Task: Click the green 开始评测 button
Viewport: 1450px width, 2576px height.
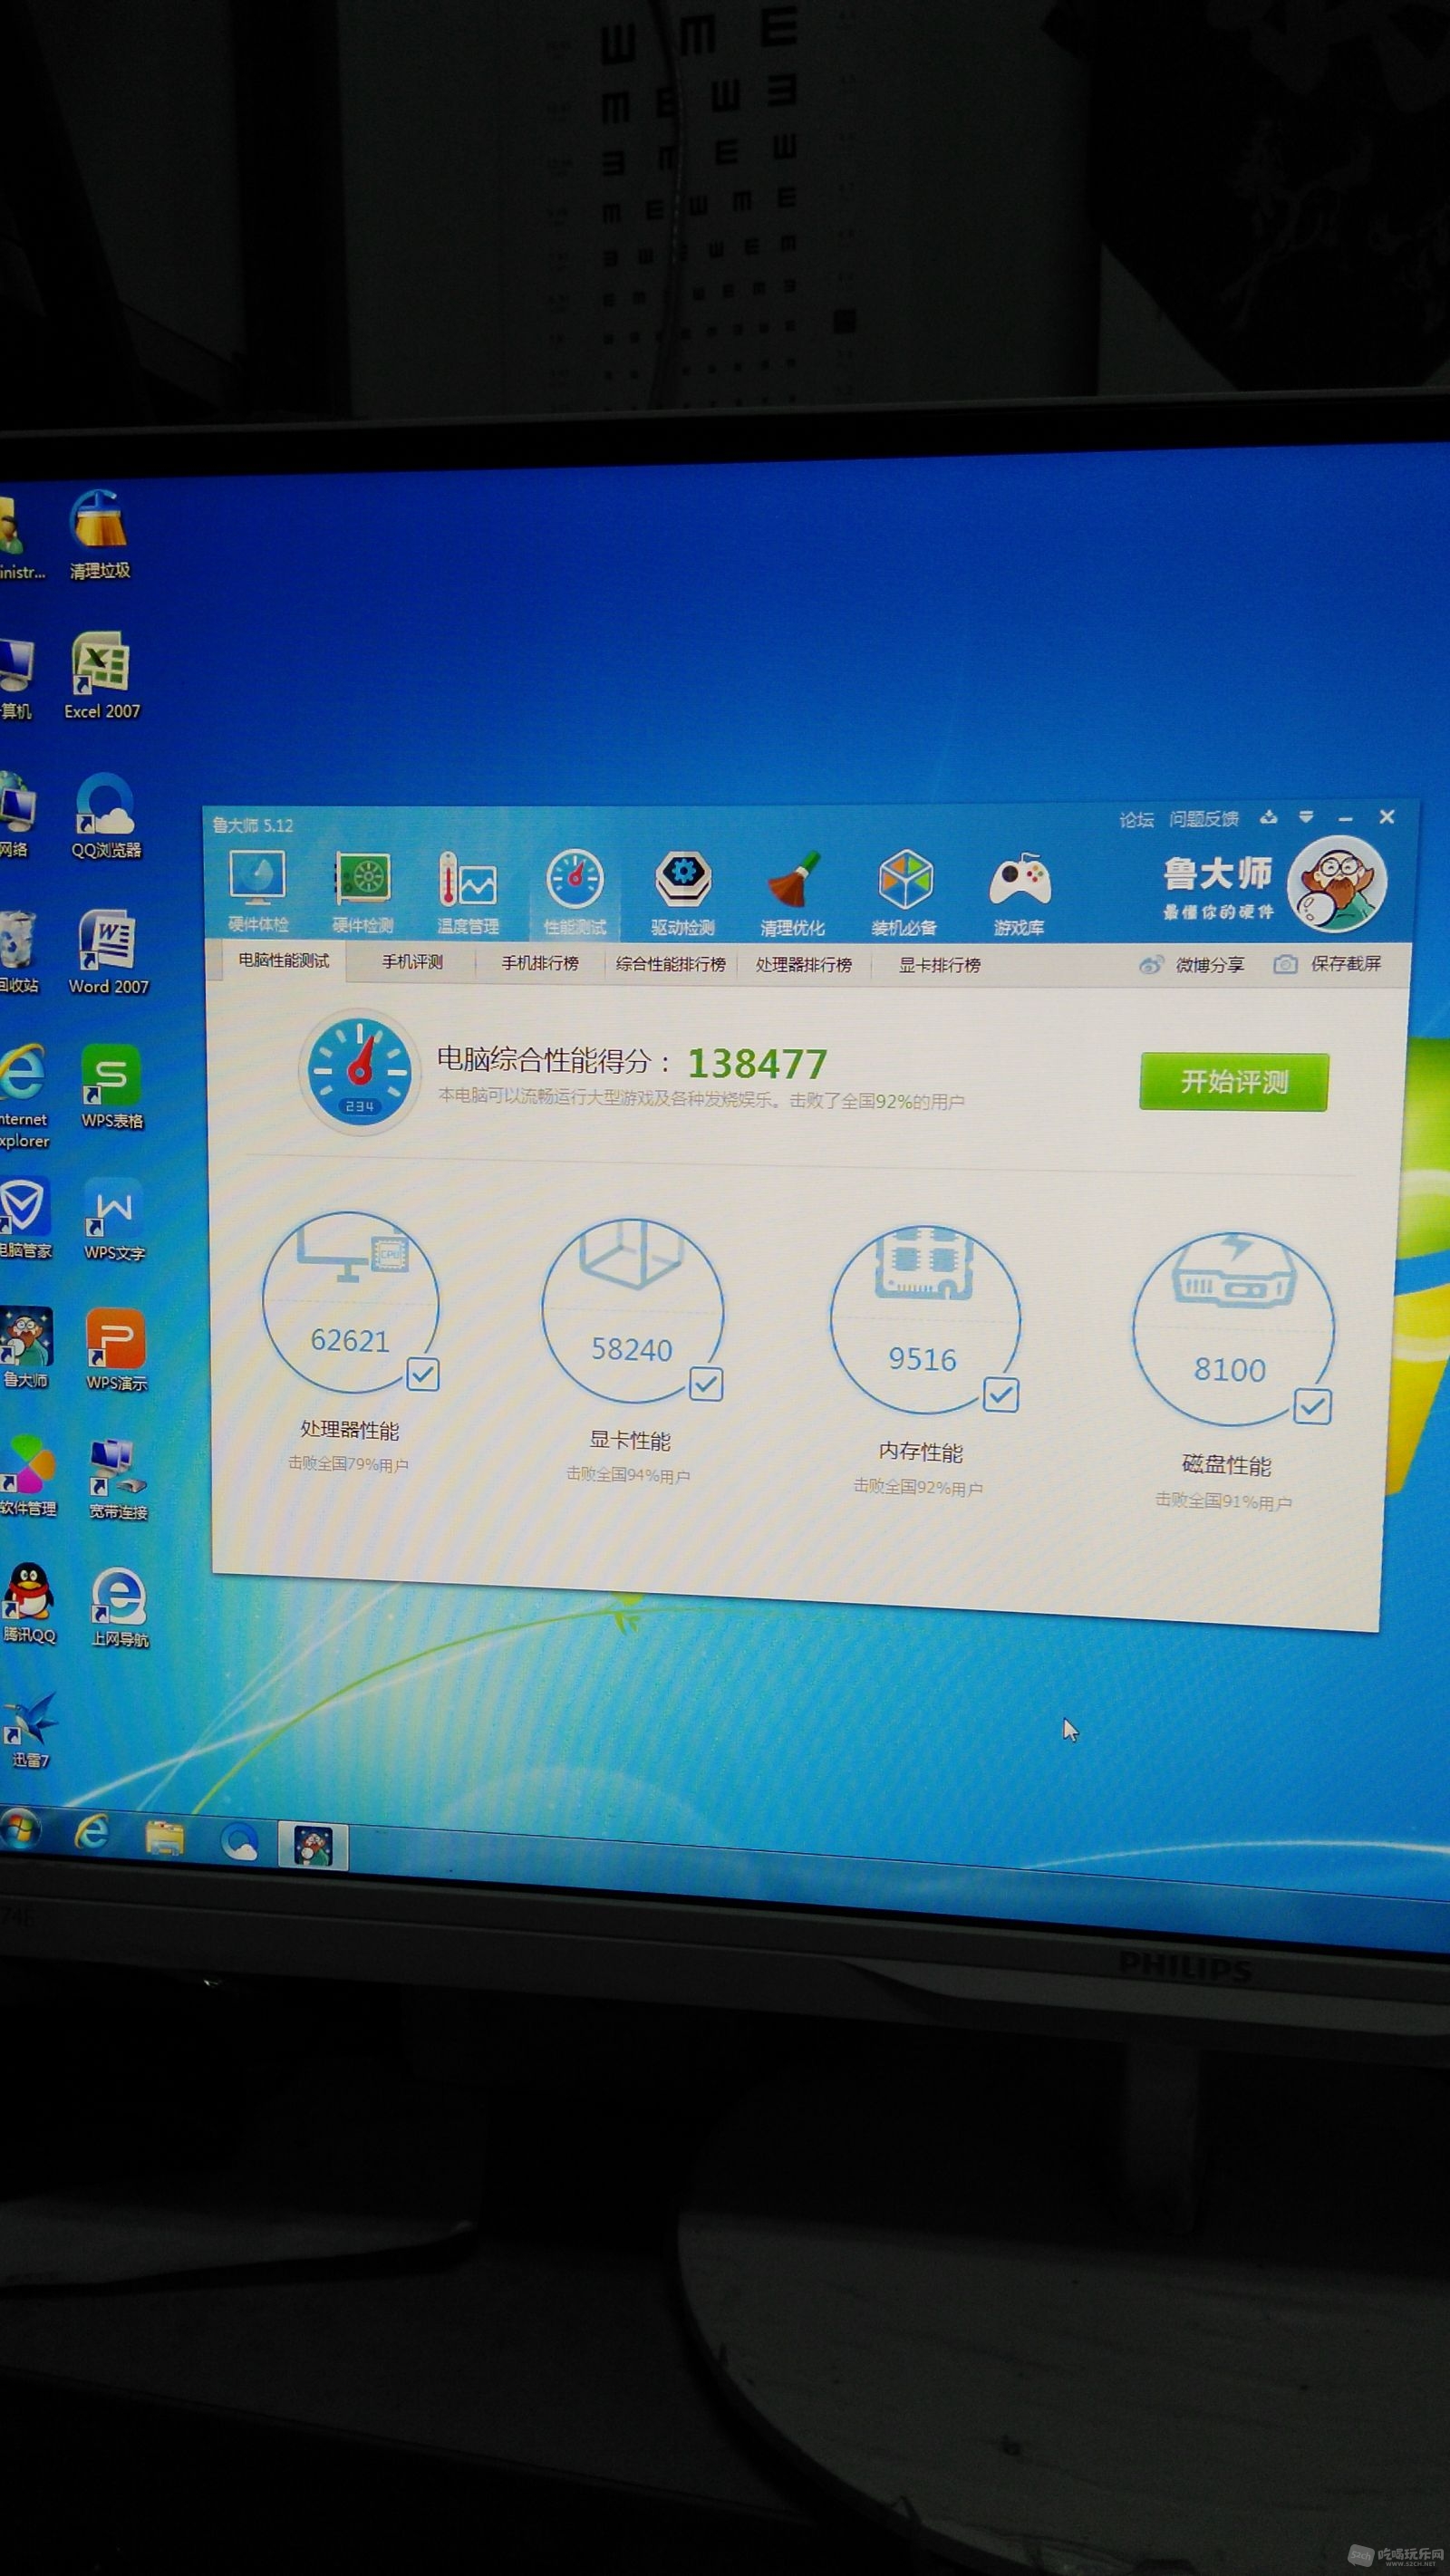Action: pos(1234,1082)
